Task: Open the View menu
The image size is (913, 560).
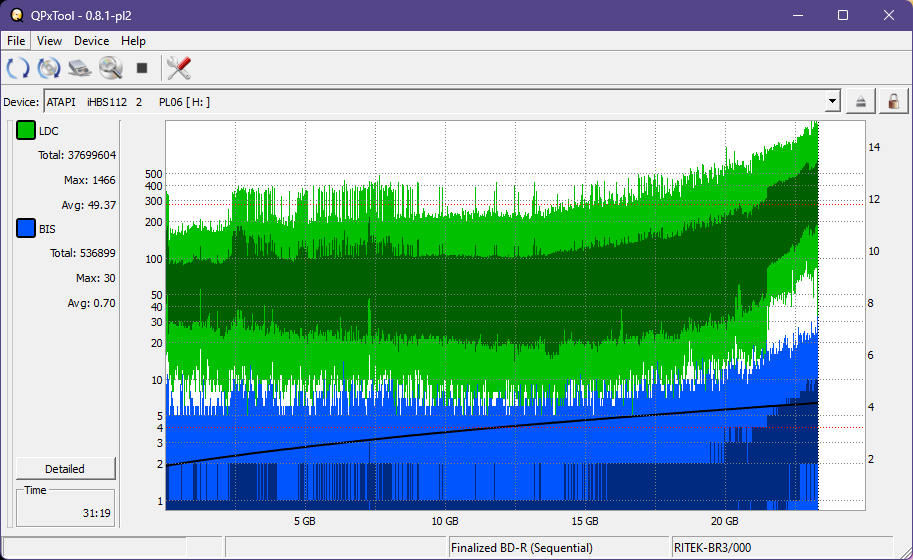Action: click(49, 41)
